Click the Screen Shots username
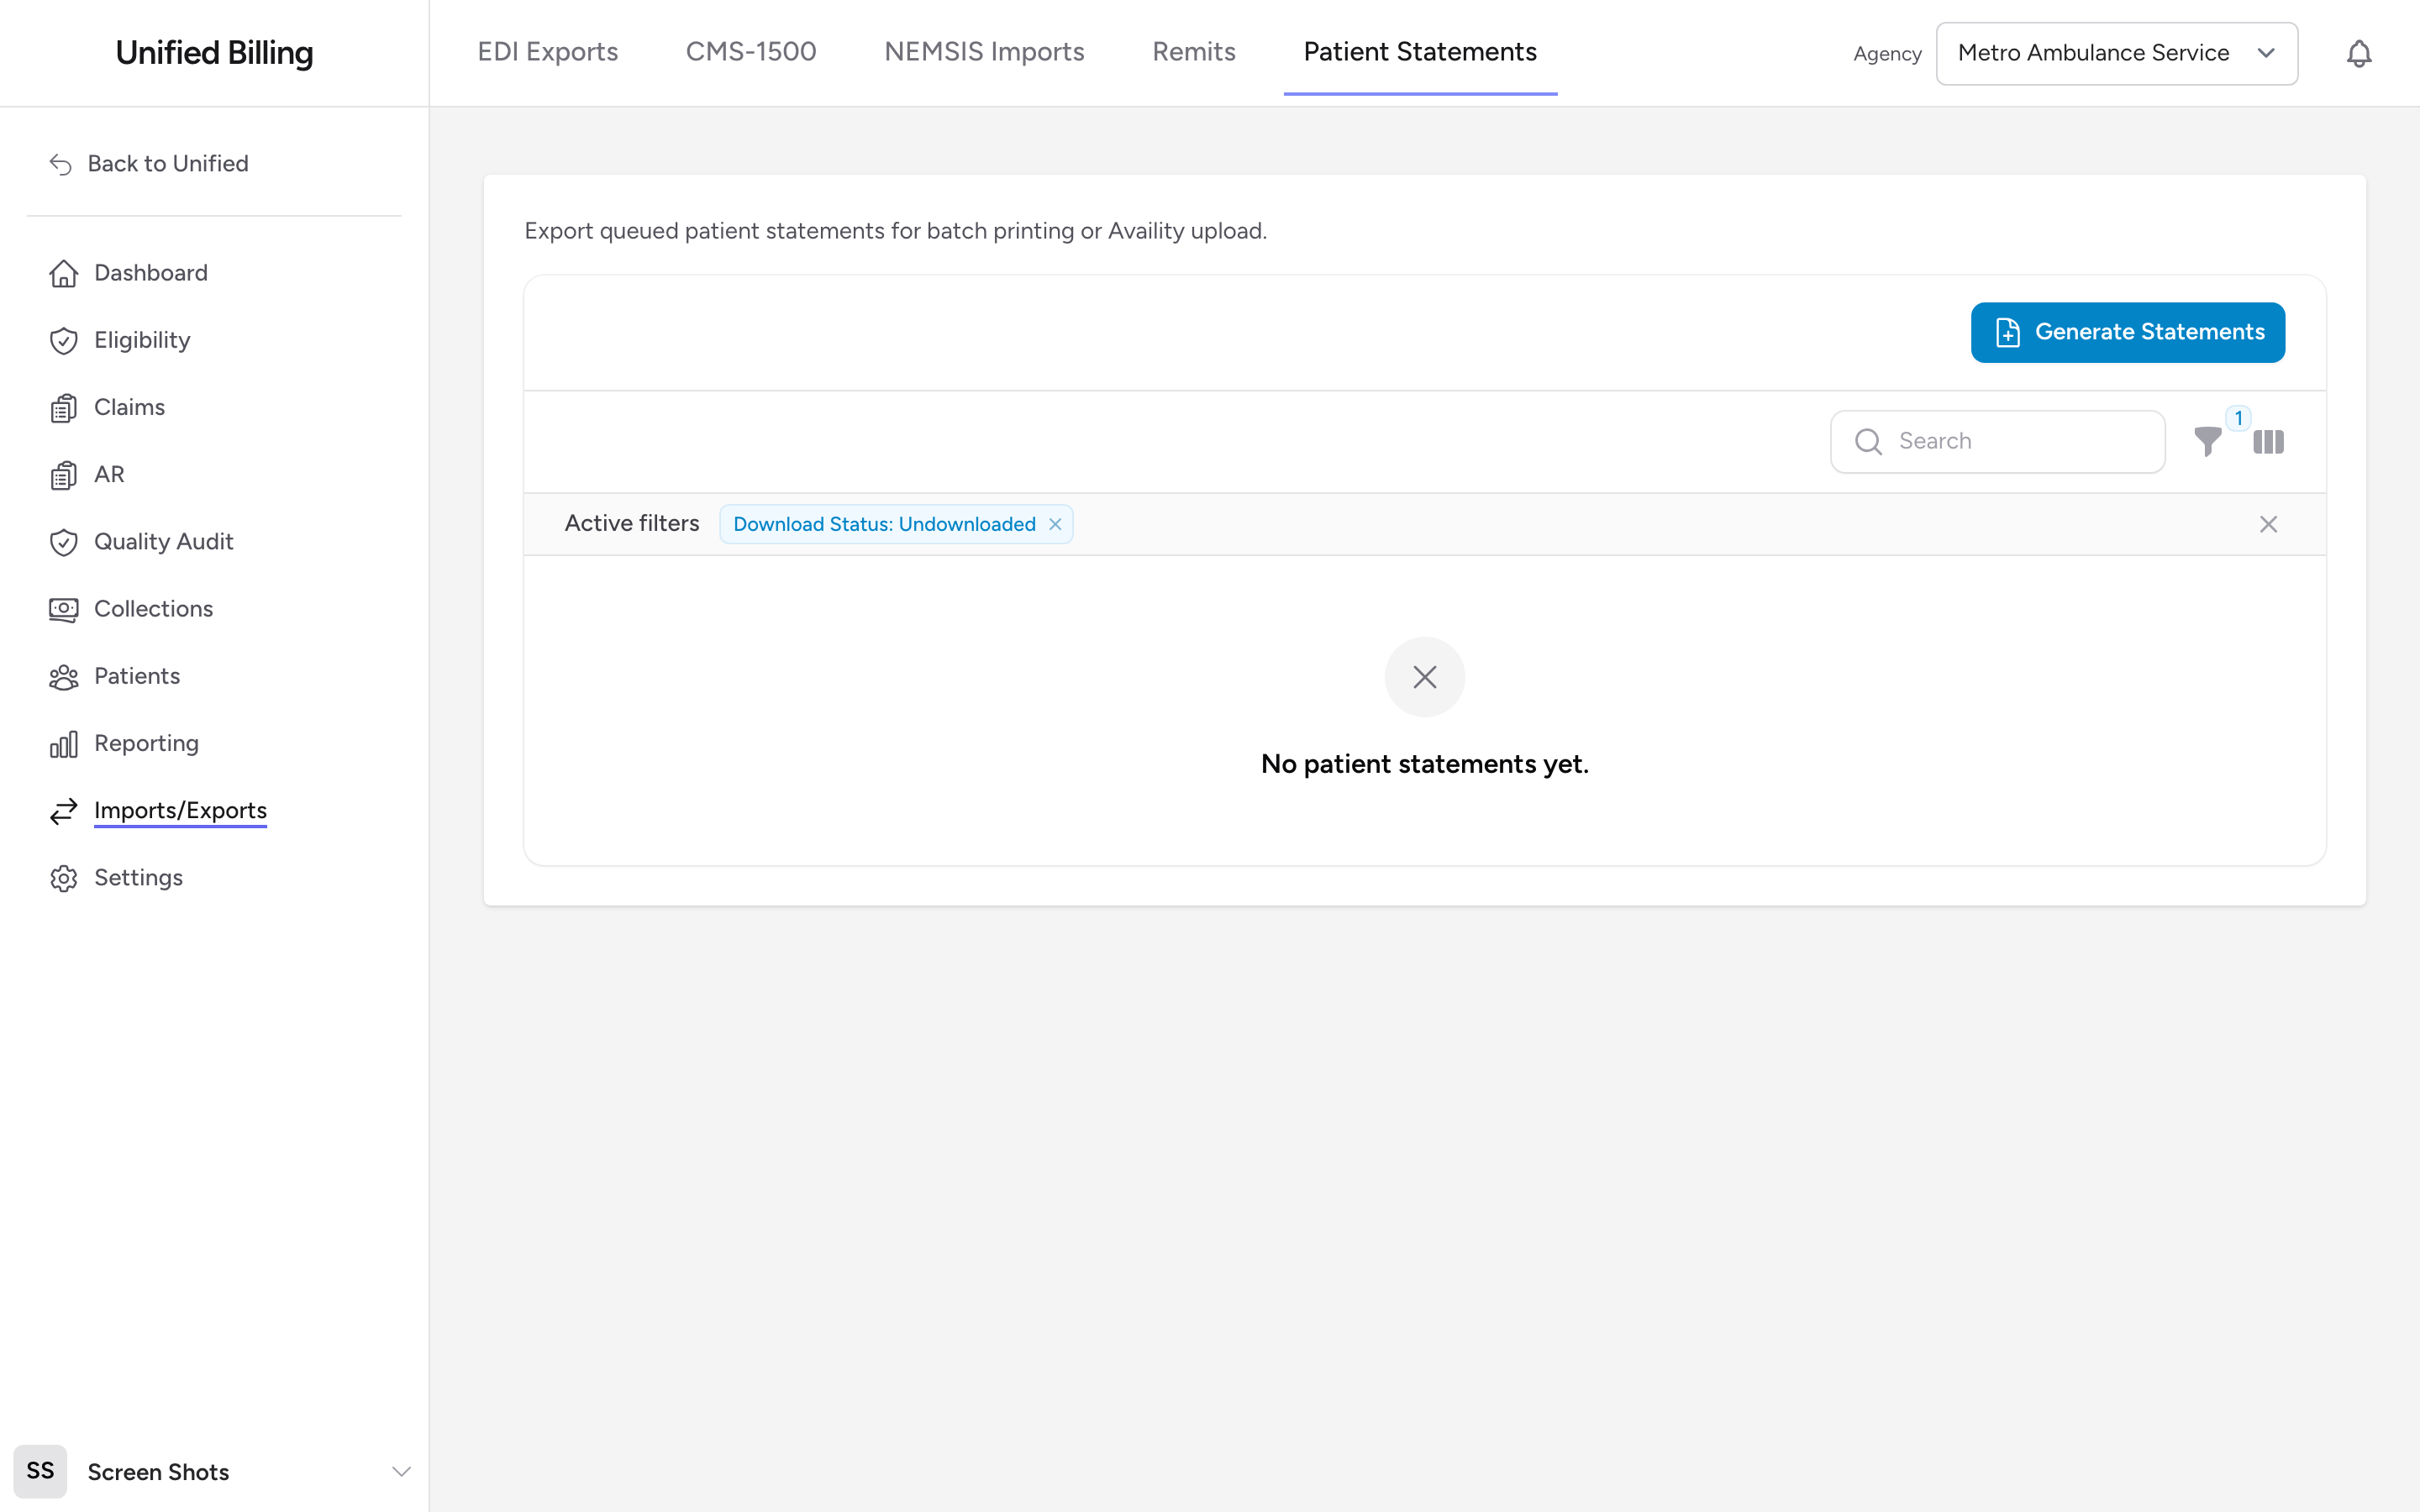The width and height of the screenshot is (2420, 1512). [x=158, y=1472]
